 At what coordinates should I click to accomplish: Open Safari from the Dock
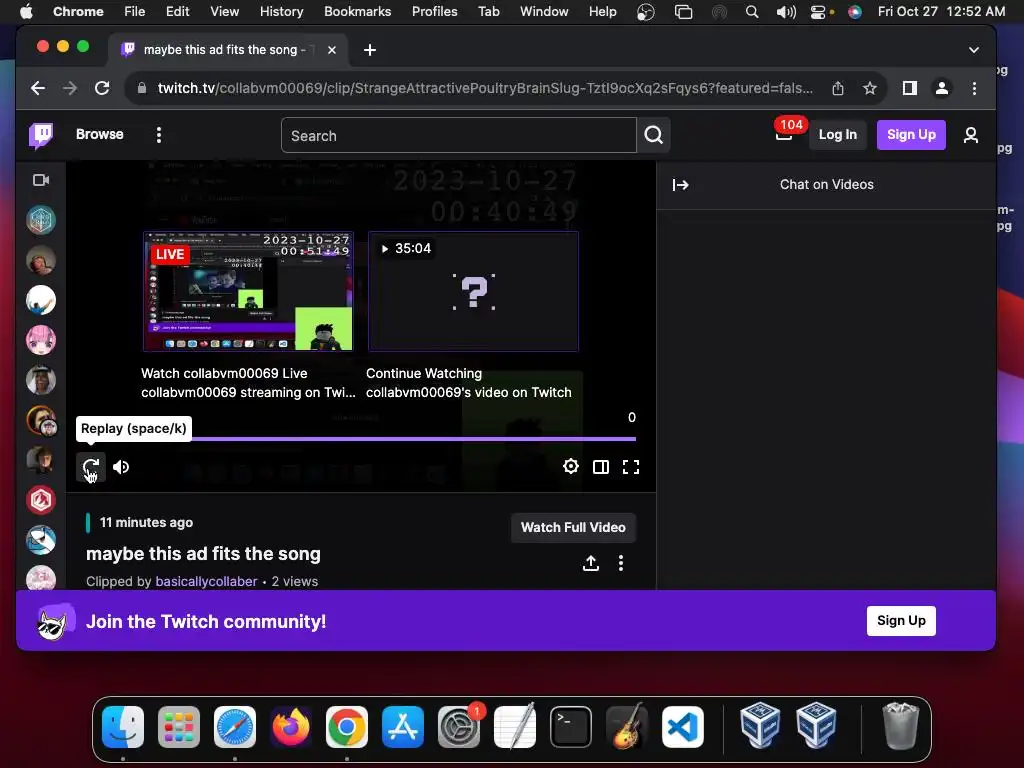point(235,727)
